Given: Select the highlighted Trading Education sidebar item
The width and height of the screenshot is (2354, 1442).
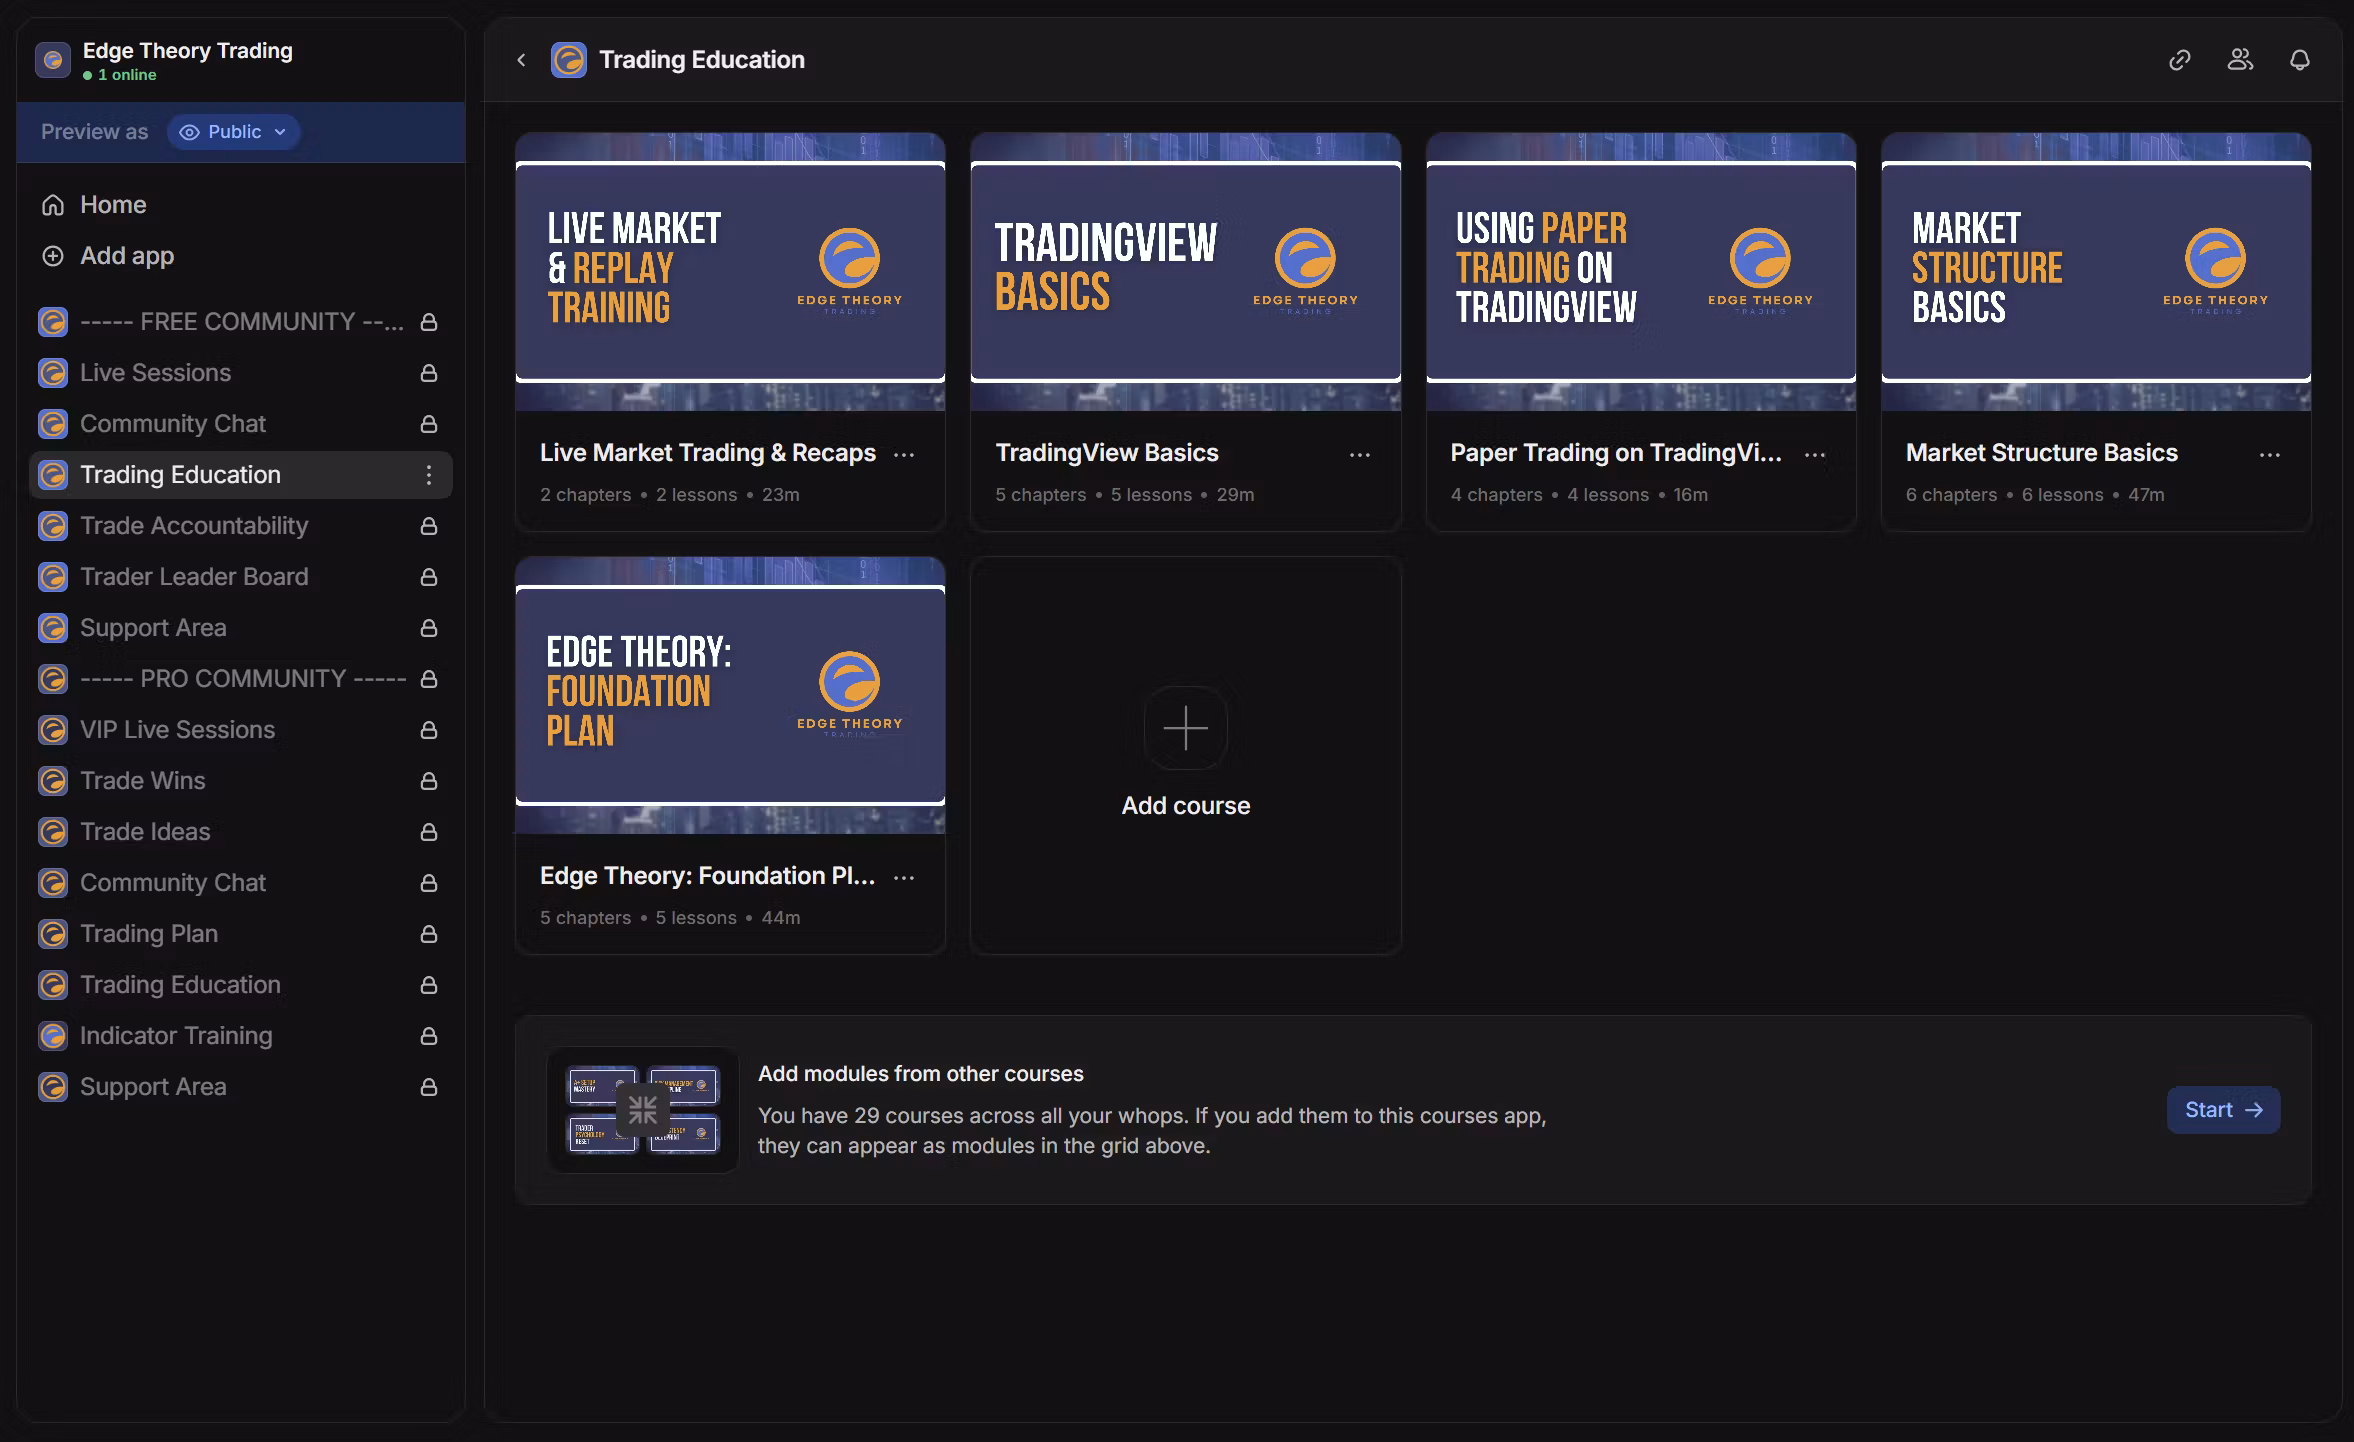Looking at the screenshot, I should (x=241, y=475).
